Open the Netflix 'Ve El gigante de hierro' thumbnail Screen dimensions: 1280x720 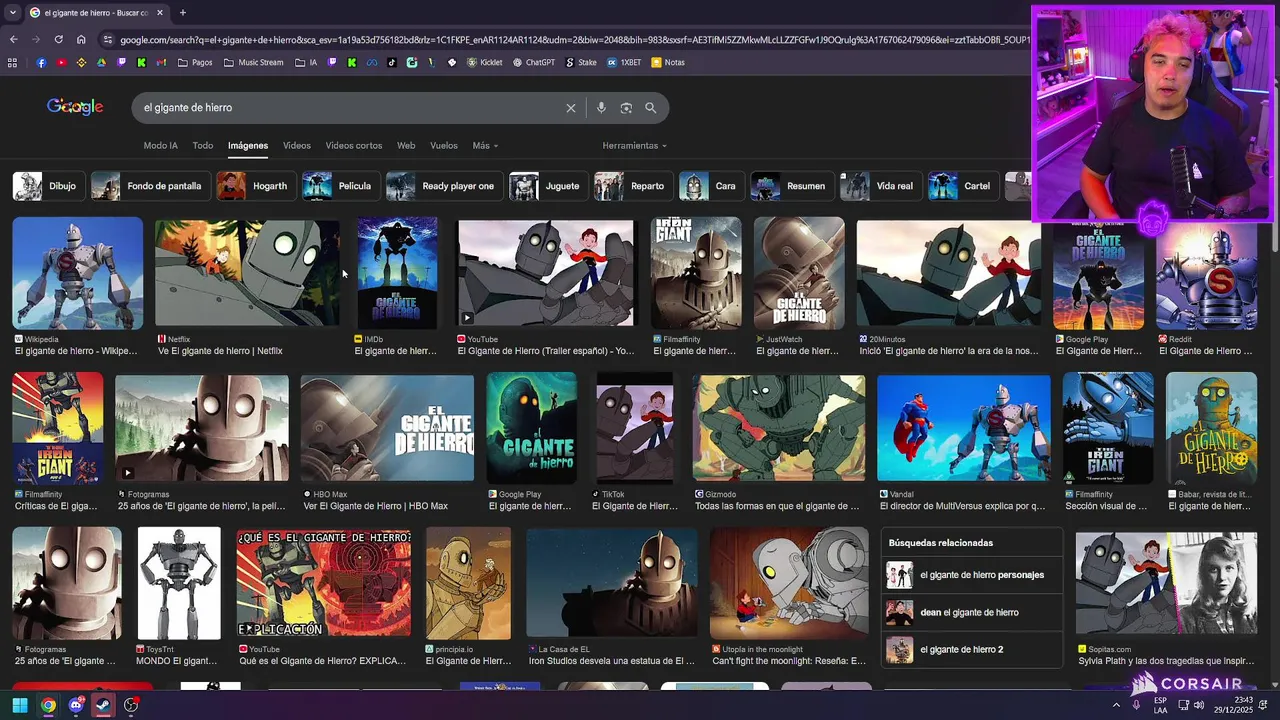point(247,273)
